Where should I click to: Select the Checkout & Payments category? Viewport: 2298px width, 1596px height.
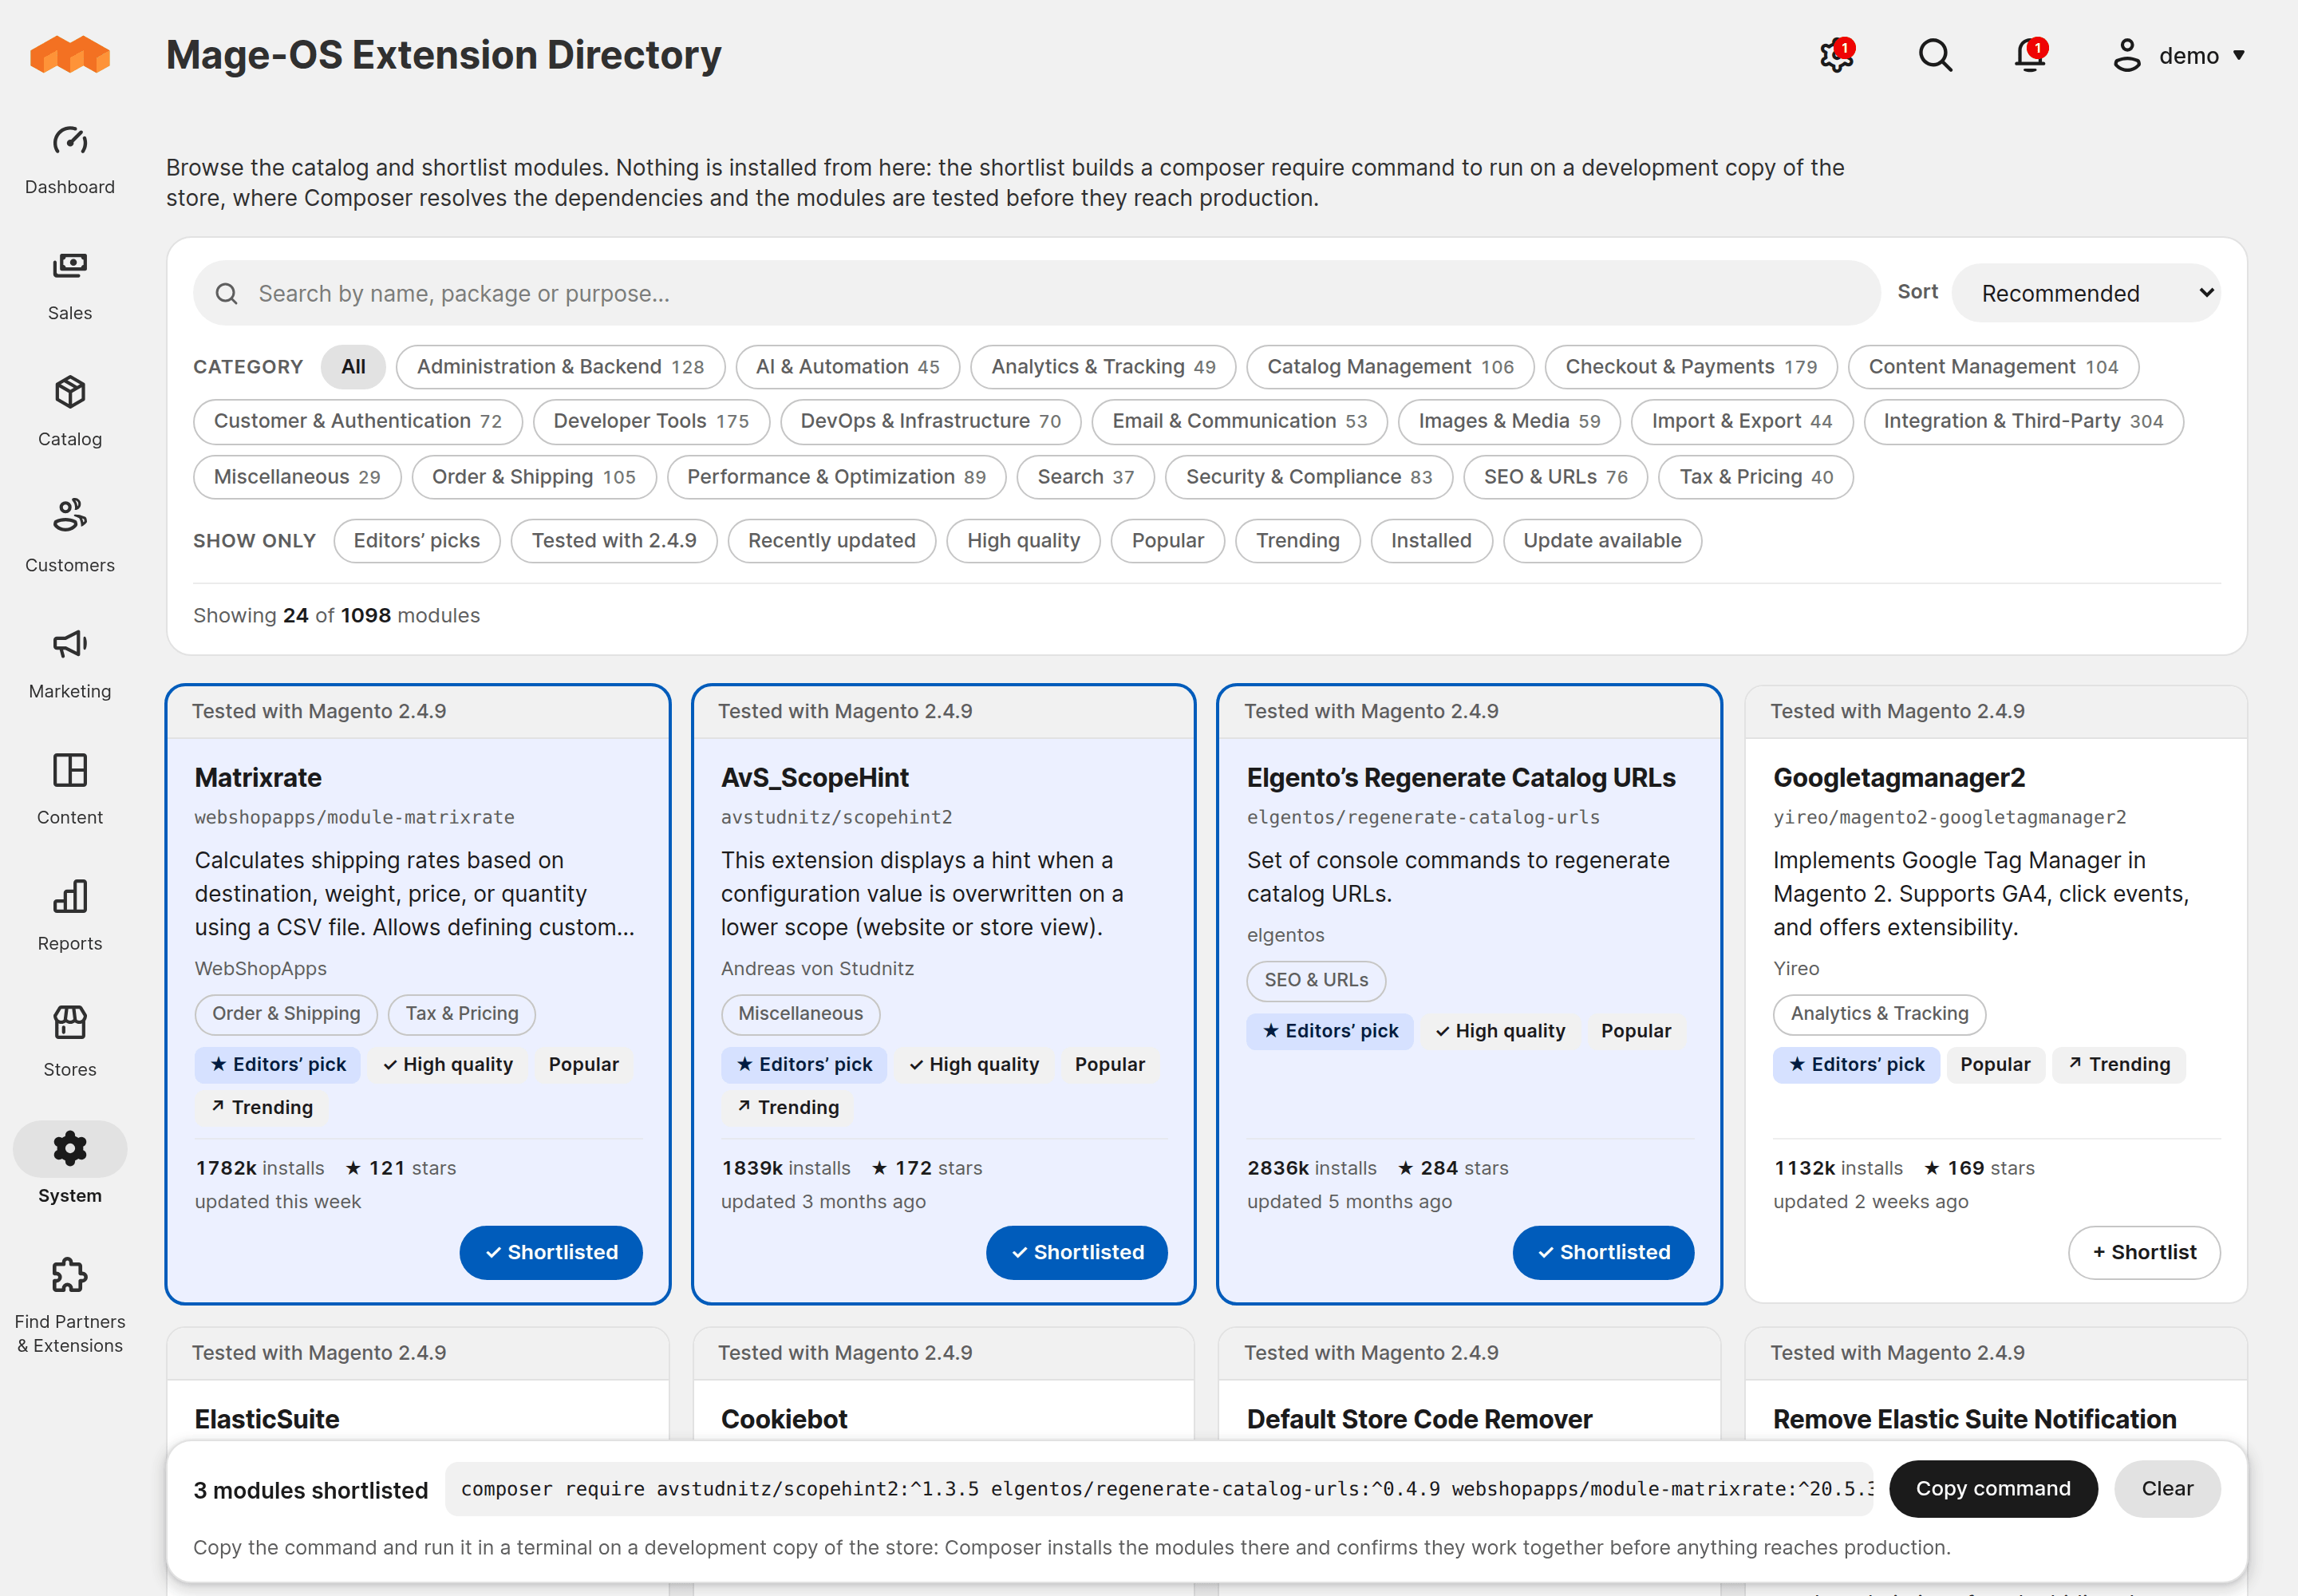point(1691,367)
